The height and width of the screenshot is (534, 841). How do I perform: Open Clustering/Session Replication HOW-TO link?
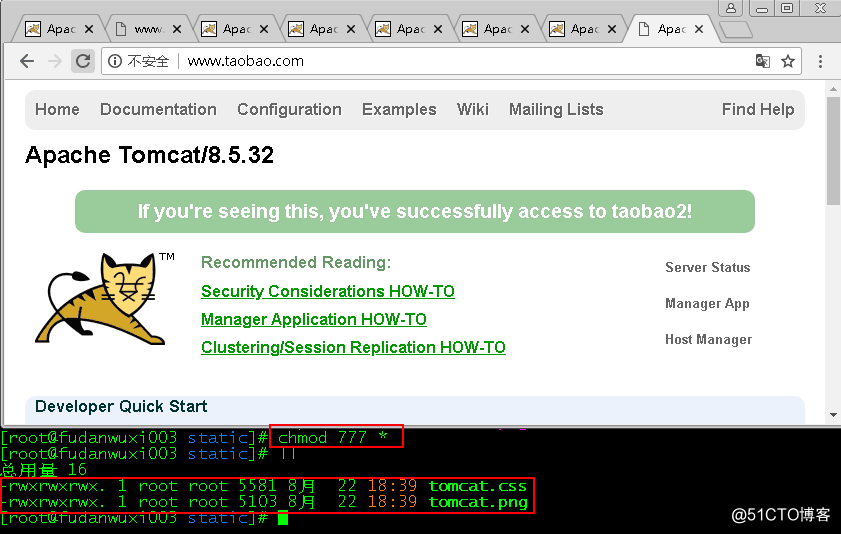click(x=353, y=347)
